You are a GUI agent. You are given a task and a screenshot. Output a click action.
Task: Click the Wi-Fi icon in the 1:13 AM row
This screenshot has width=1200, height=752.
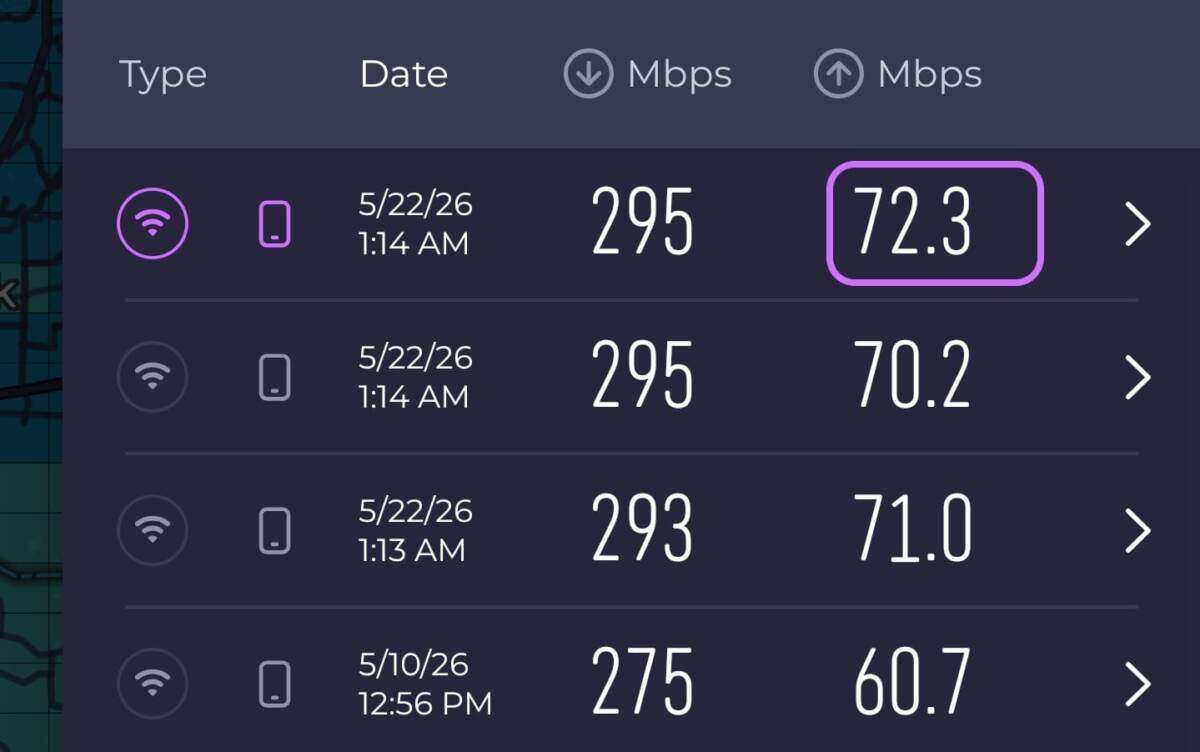tap(153, 530)
